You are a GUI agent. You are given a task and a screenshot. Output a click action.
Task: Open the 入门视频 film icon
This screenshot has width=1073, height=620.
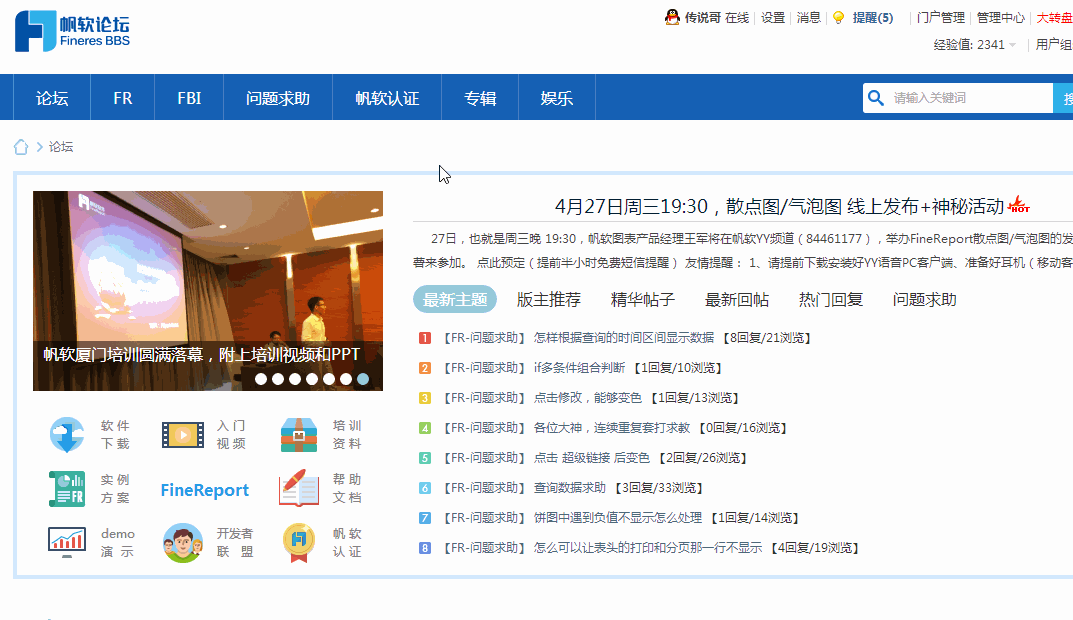tap(183, 435)
